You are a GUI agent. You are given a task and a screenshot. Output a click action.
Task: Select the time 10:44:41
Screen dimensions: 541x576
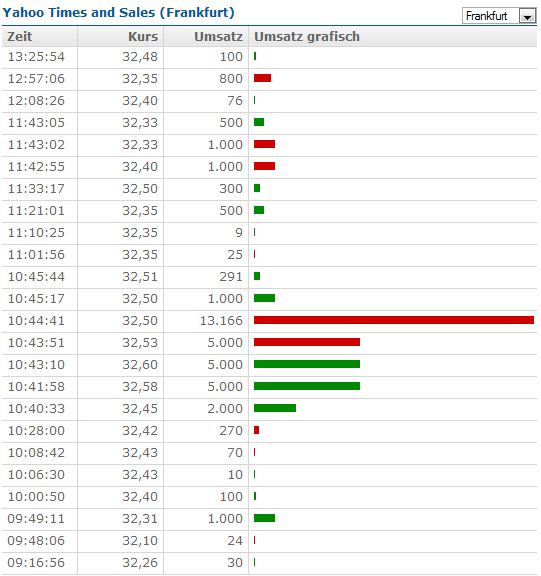(x=36, y=321)
